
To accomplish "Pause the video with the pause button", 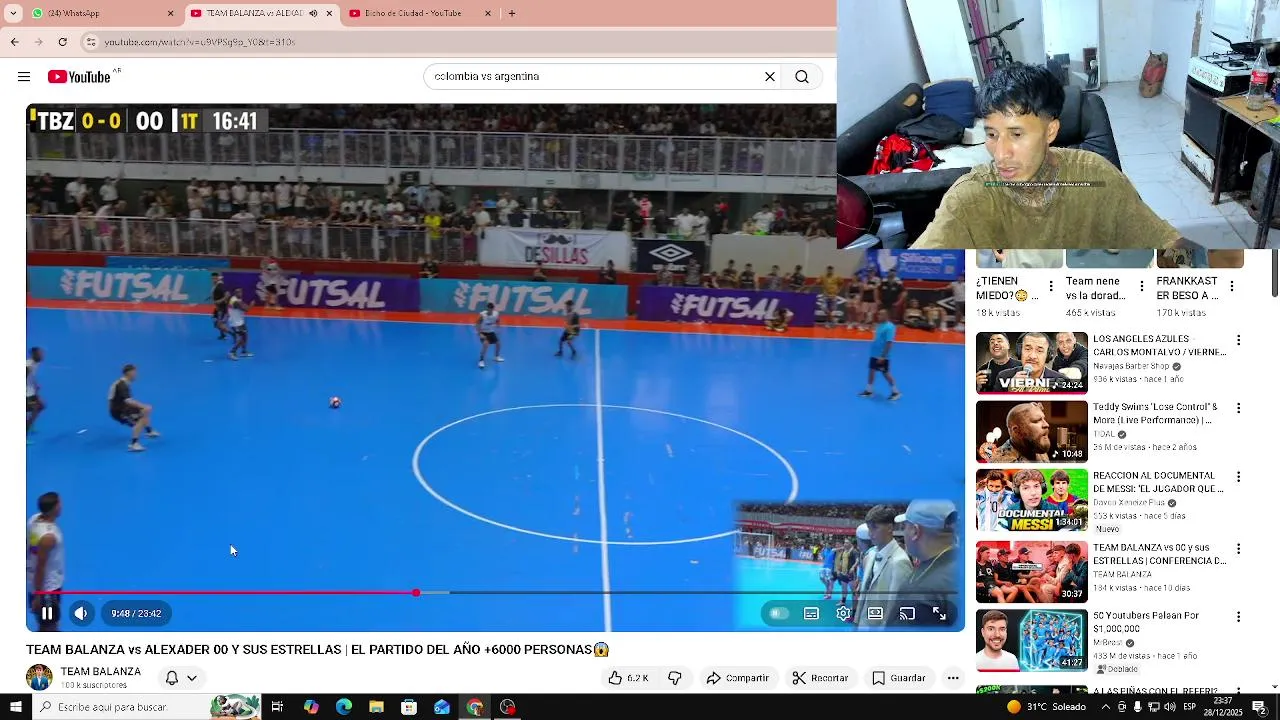I will (47, 614).
